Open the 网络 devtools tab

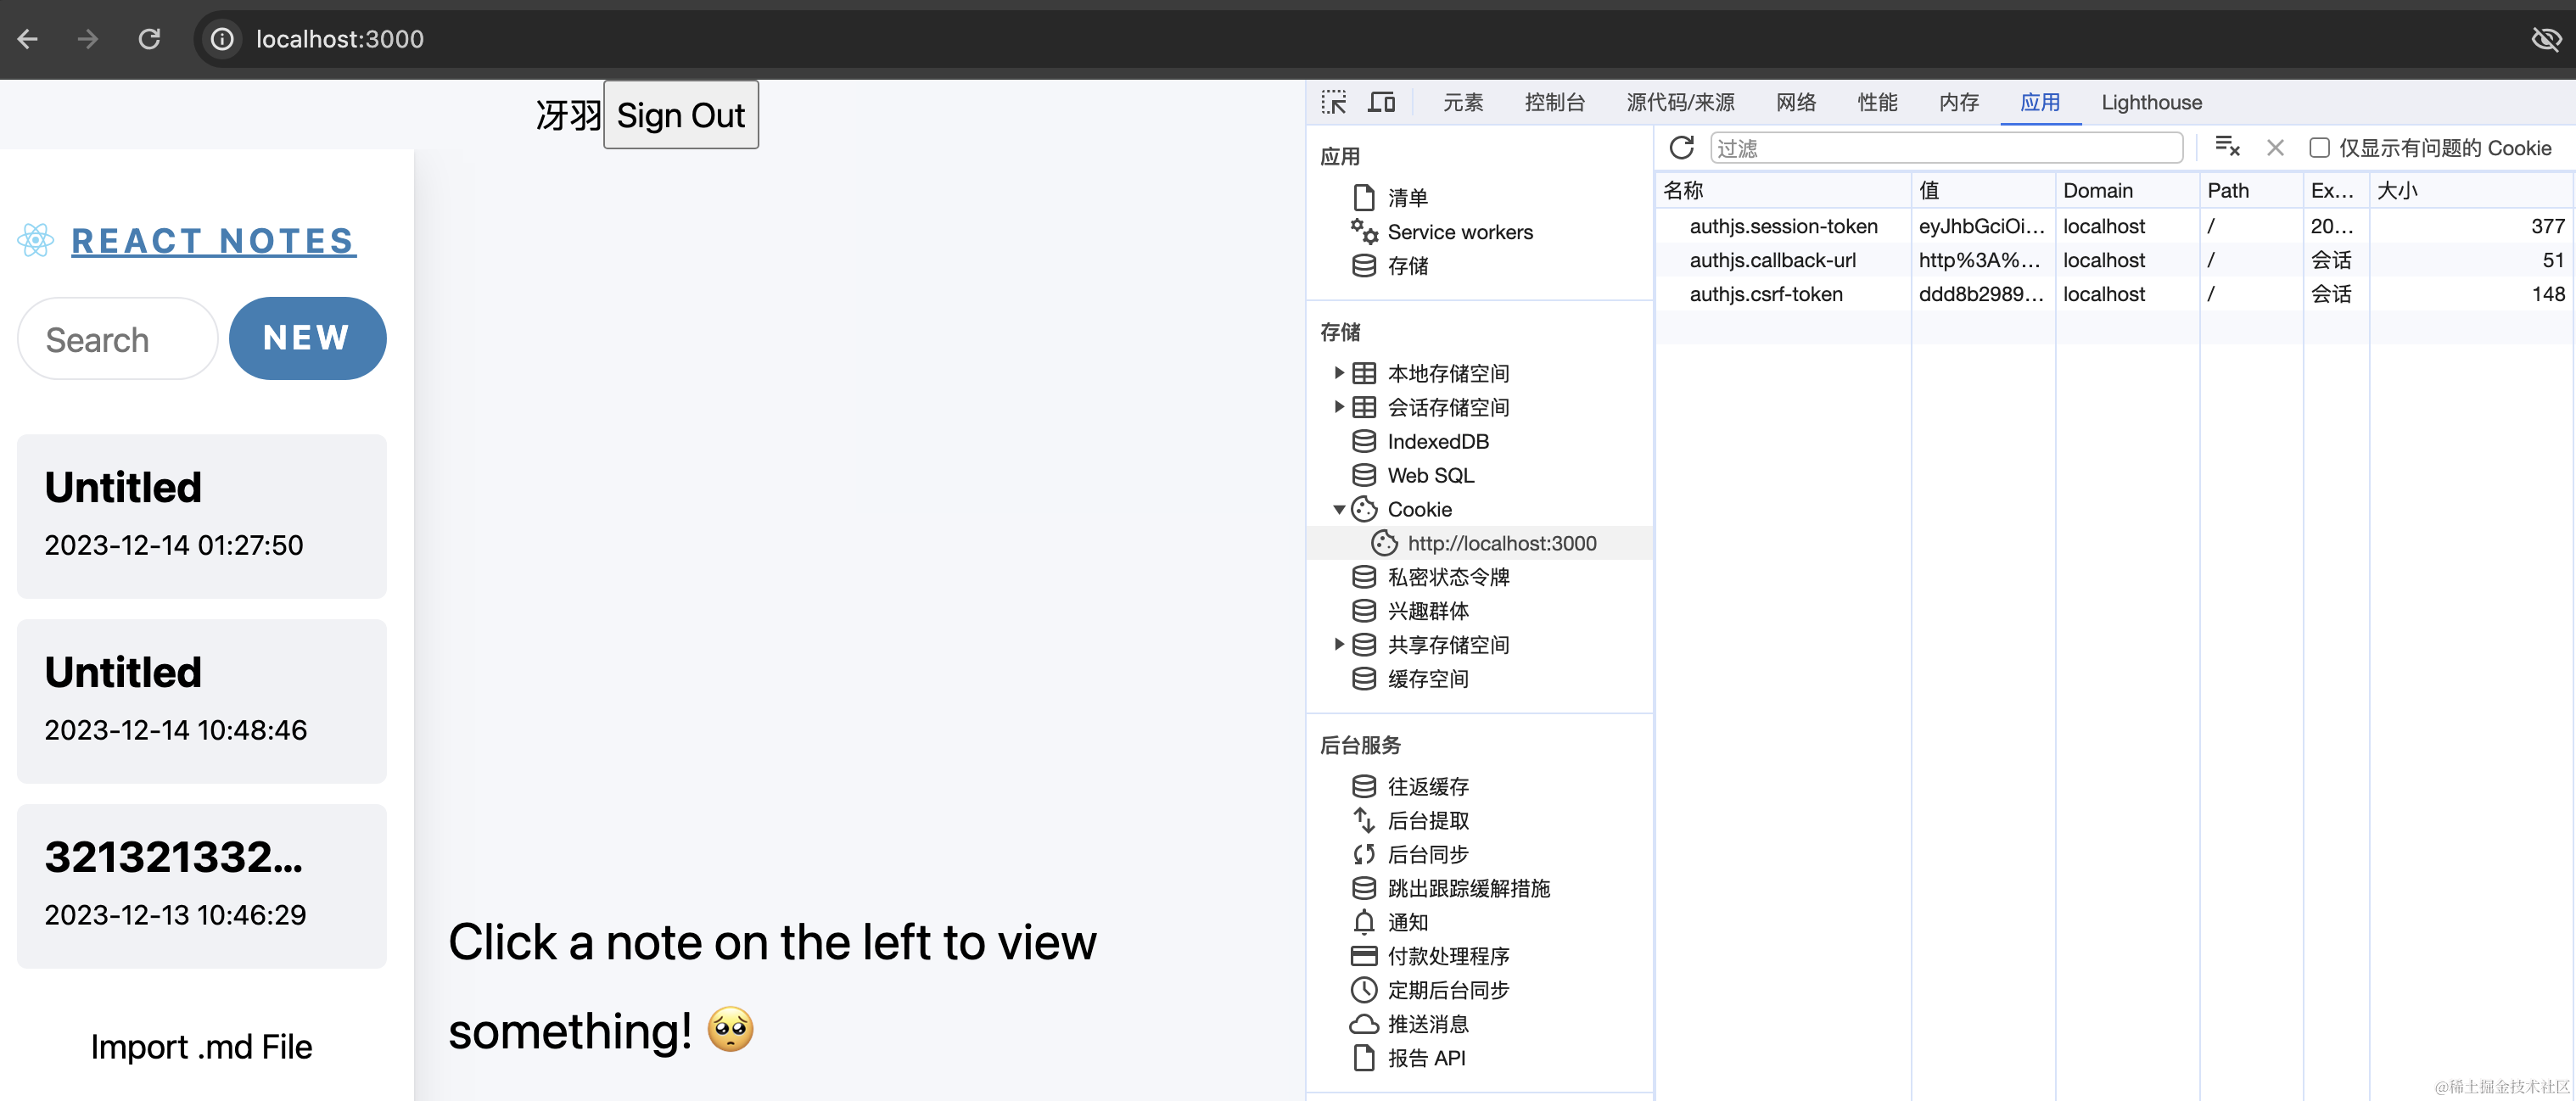point(1795,102)
